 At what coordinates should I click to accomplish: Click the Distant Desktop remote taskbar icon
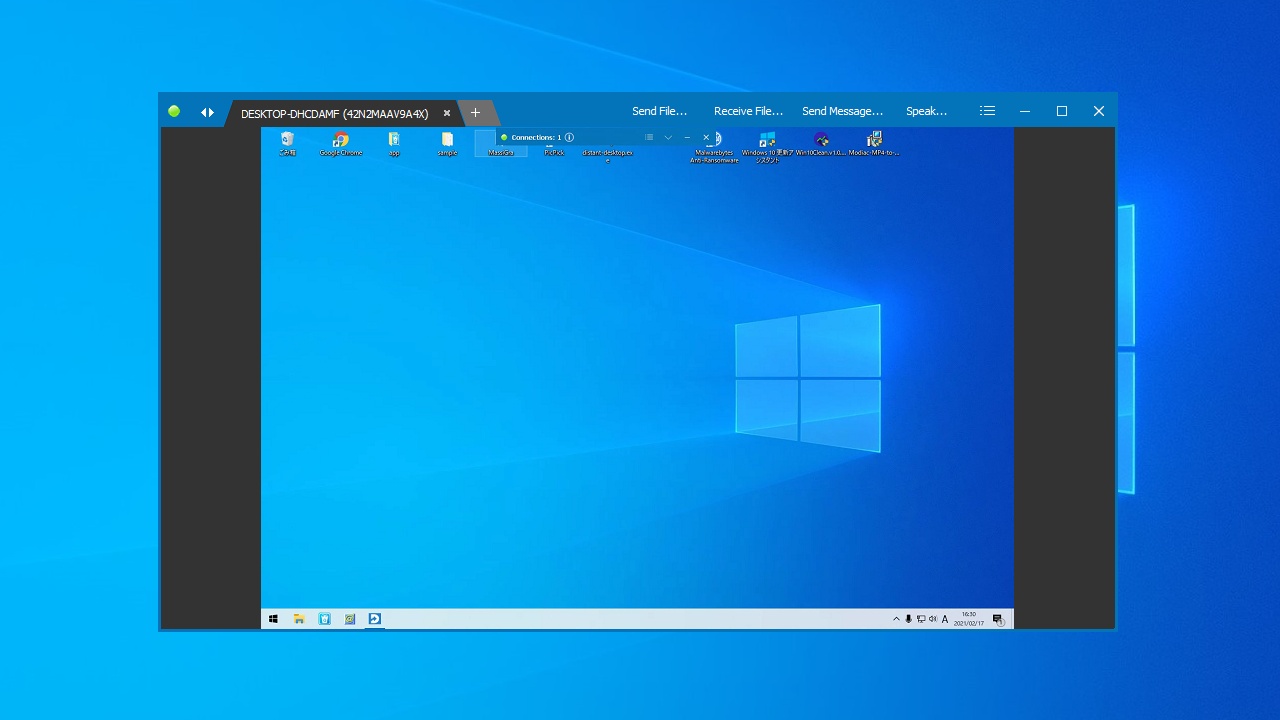coord(375,619)
